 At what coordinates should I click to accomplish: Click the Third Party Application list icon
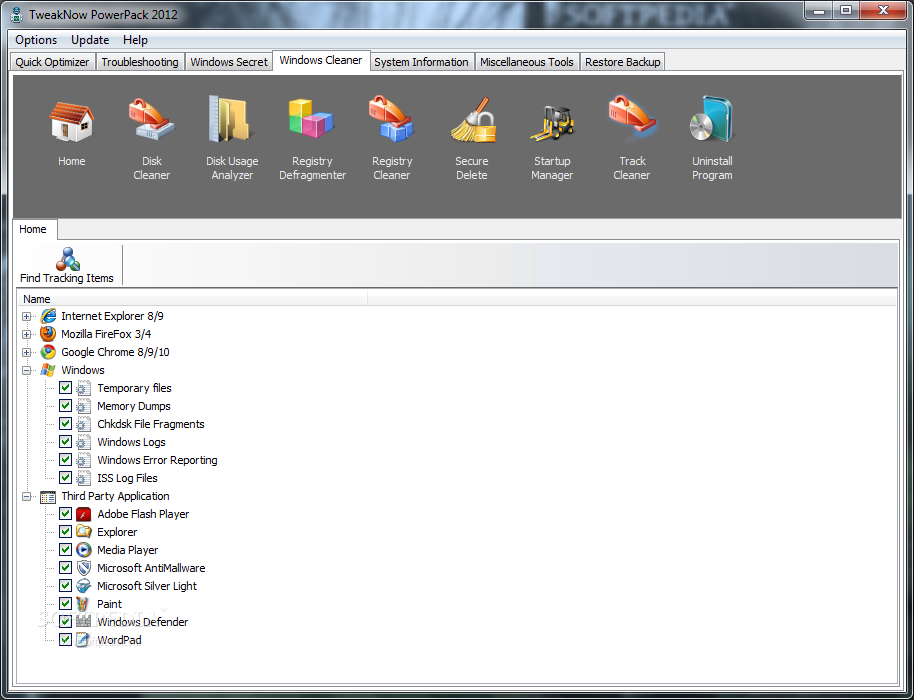pyautogui.click(x=48, y=497)
